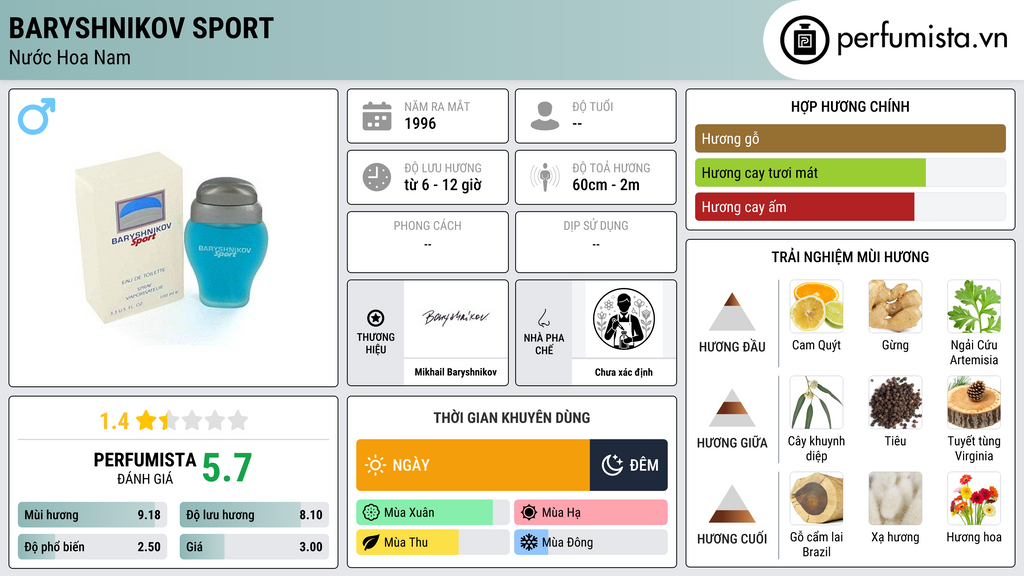Click the Tuyết tùng Virginia cedar image
The width and height of the screenshot is (1024, 576).
click(974, 402)
